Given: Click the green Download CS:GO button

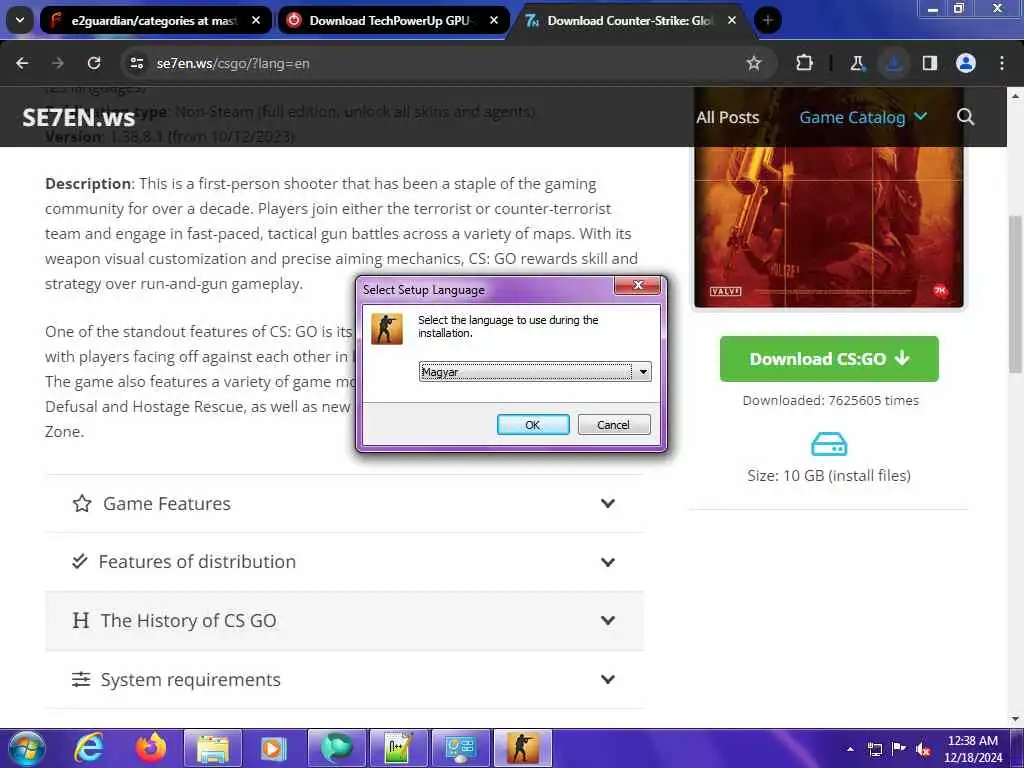Looking at the screenshot, I should (x=829, y=359).
